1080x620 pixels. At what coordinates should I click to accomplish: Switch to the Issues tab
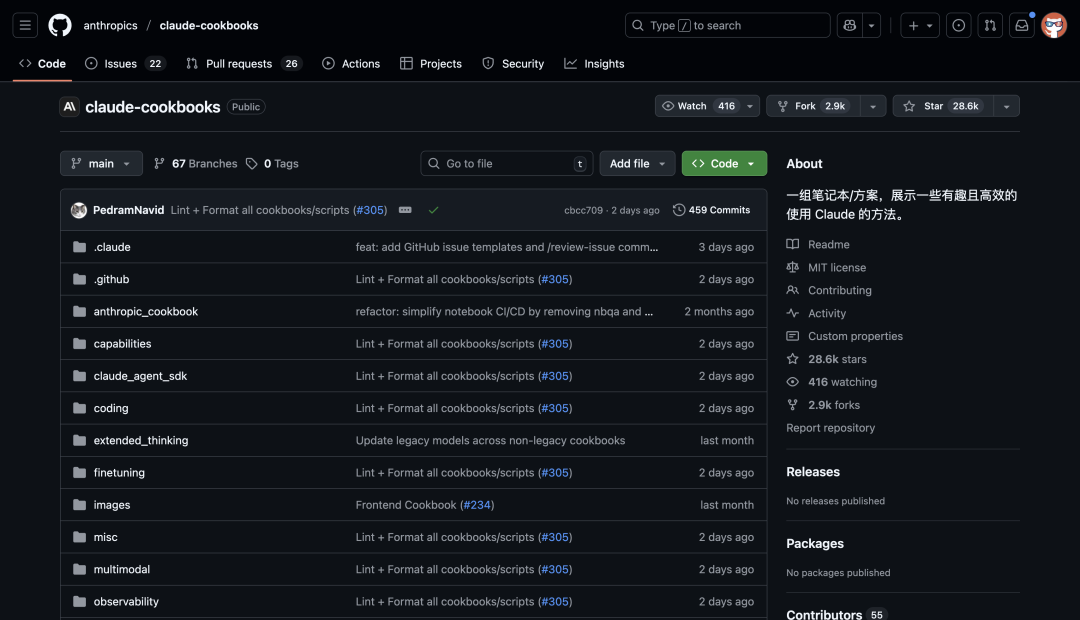[125, 63]
